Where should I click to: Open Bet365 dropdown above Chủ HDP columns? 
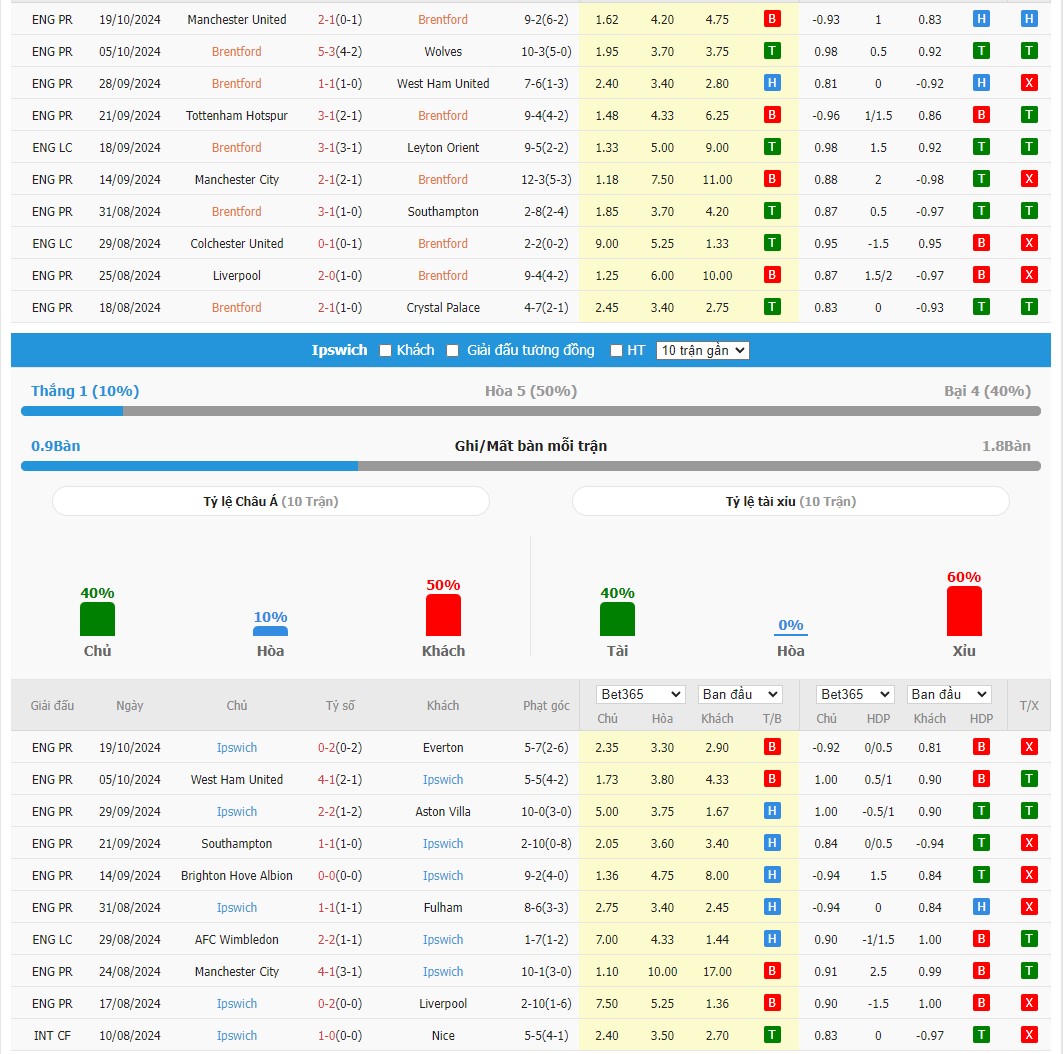click(855, 694)
